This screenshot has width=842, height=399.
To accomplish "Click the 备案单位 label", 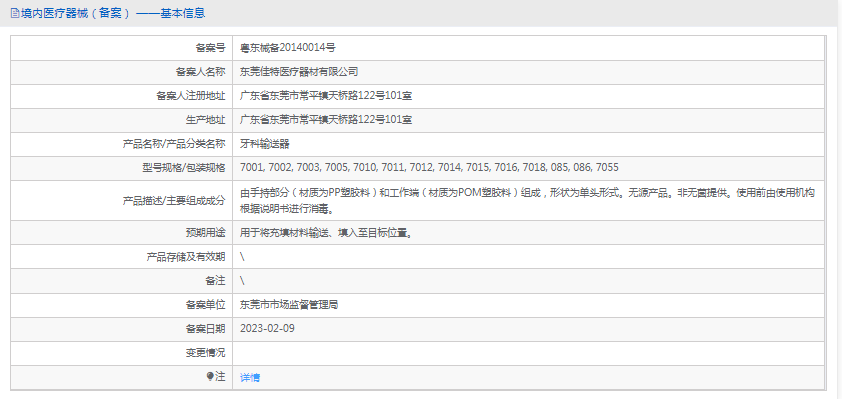I will pyautogui.click(x=206, y=305).
